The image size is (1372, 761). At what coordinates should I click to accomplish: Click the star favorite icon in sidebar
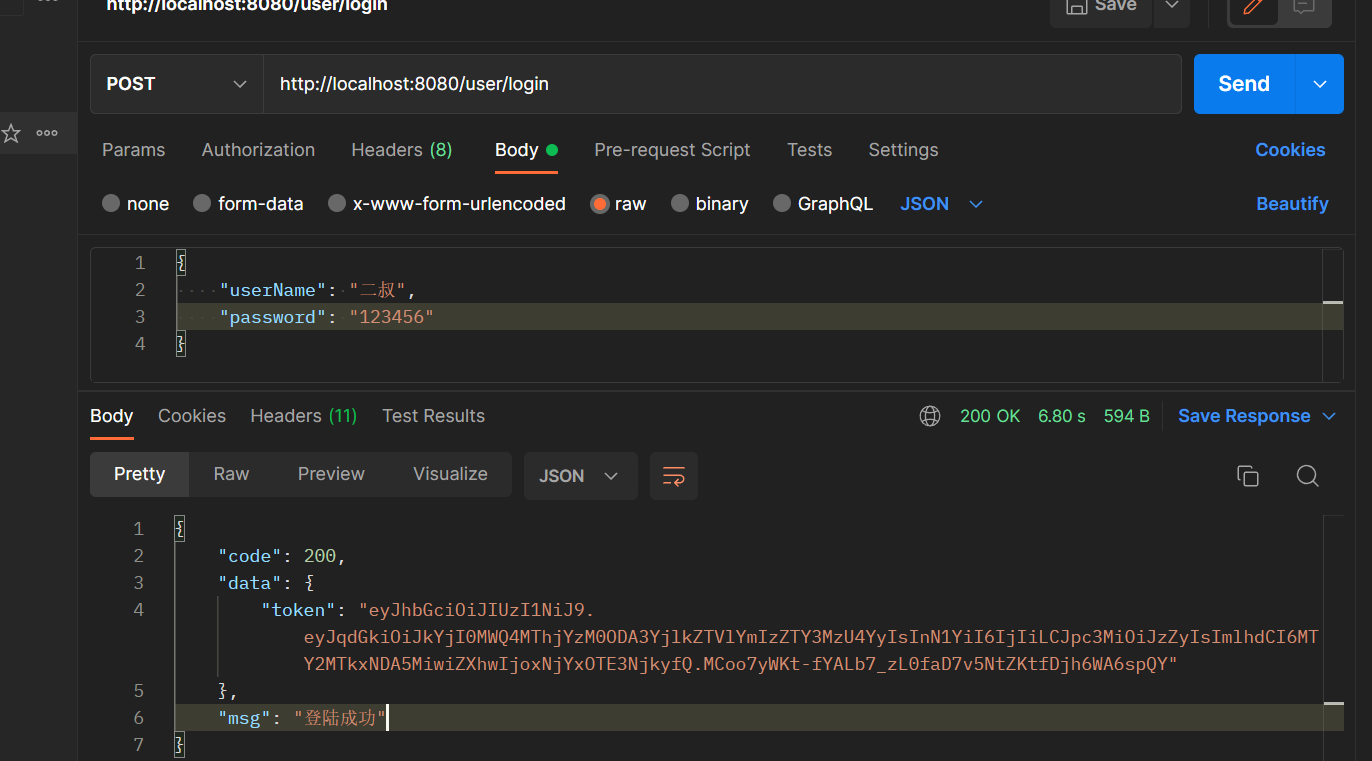[x=11, y=133]
